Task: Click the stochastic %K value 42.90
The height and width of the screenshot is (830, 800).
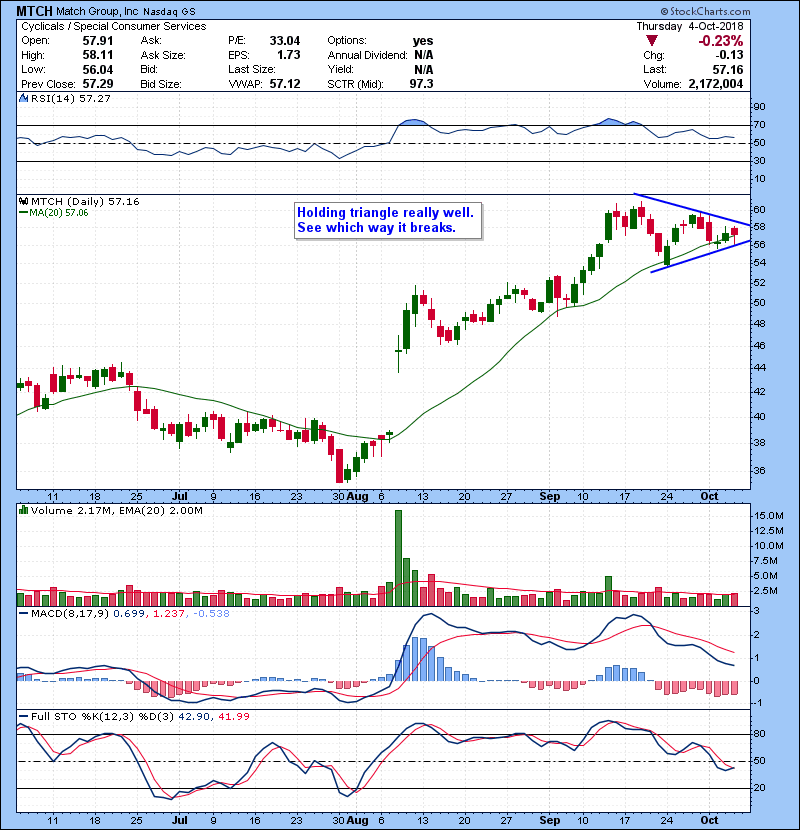Action: 194,716
